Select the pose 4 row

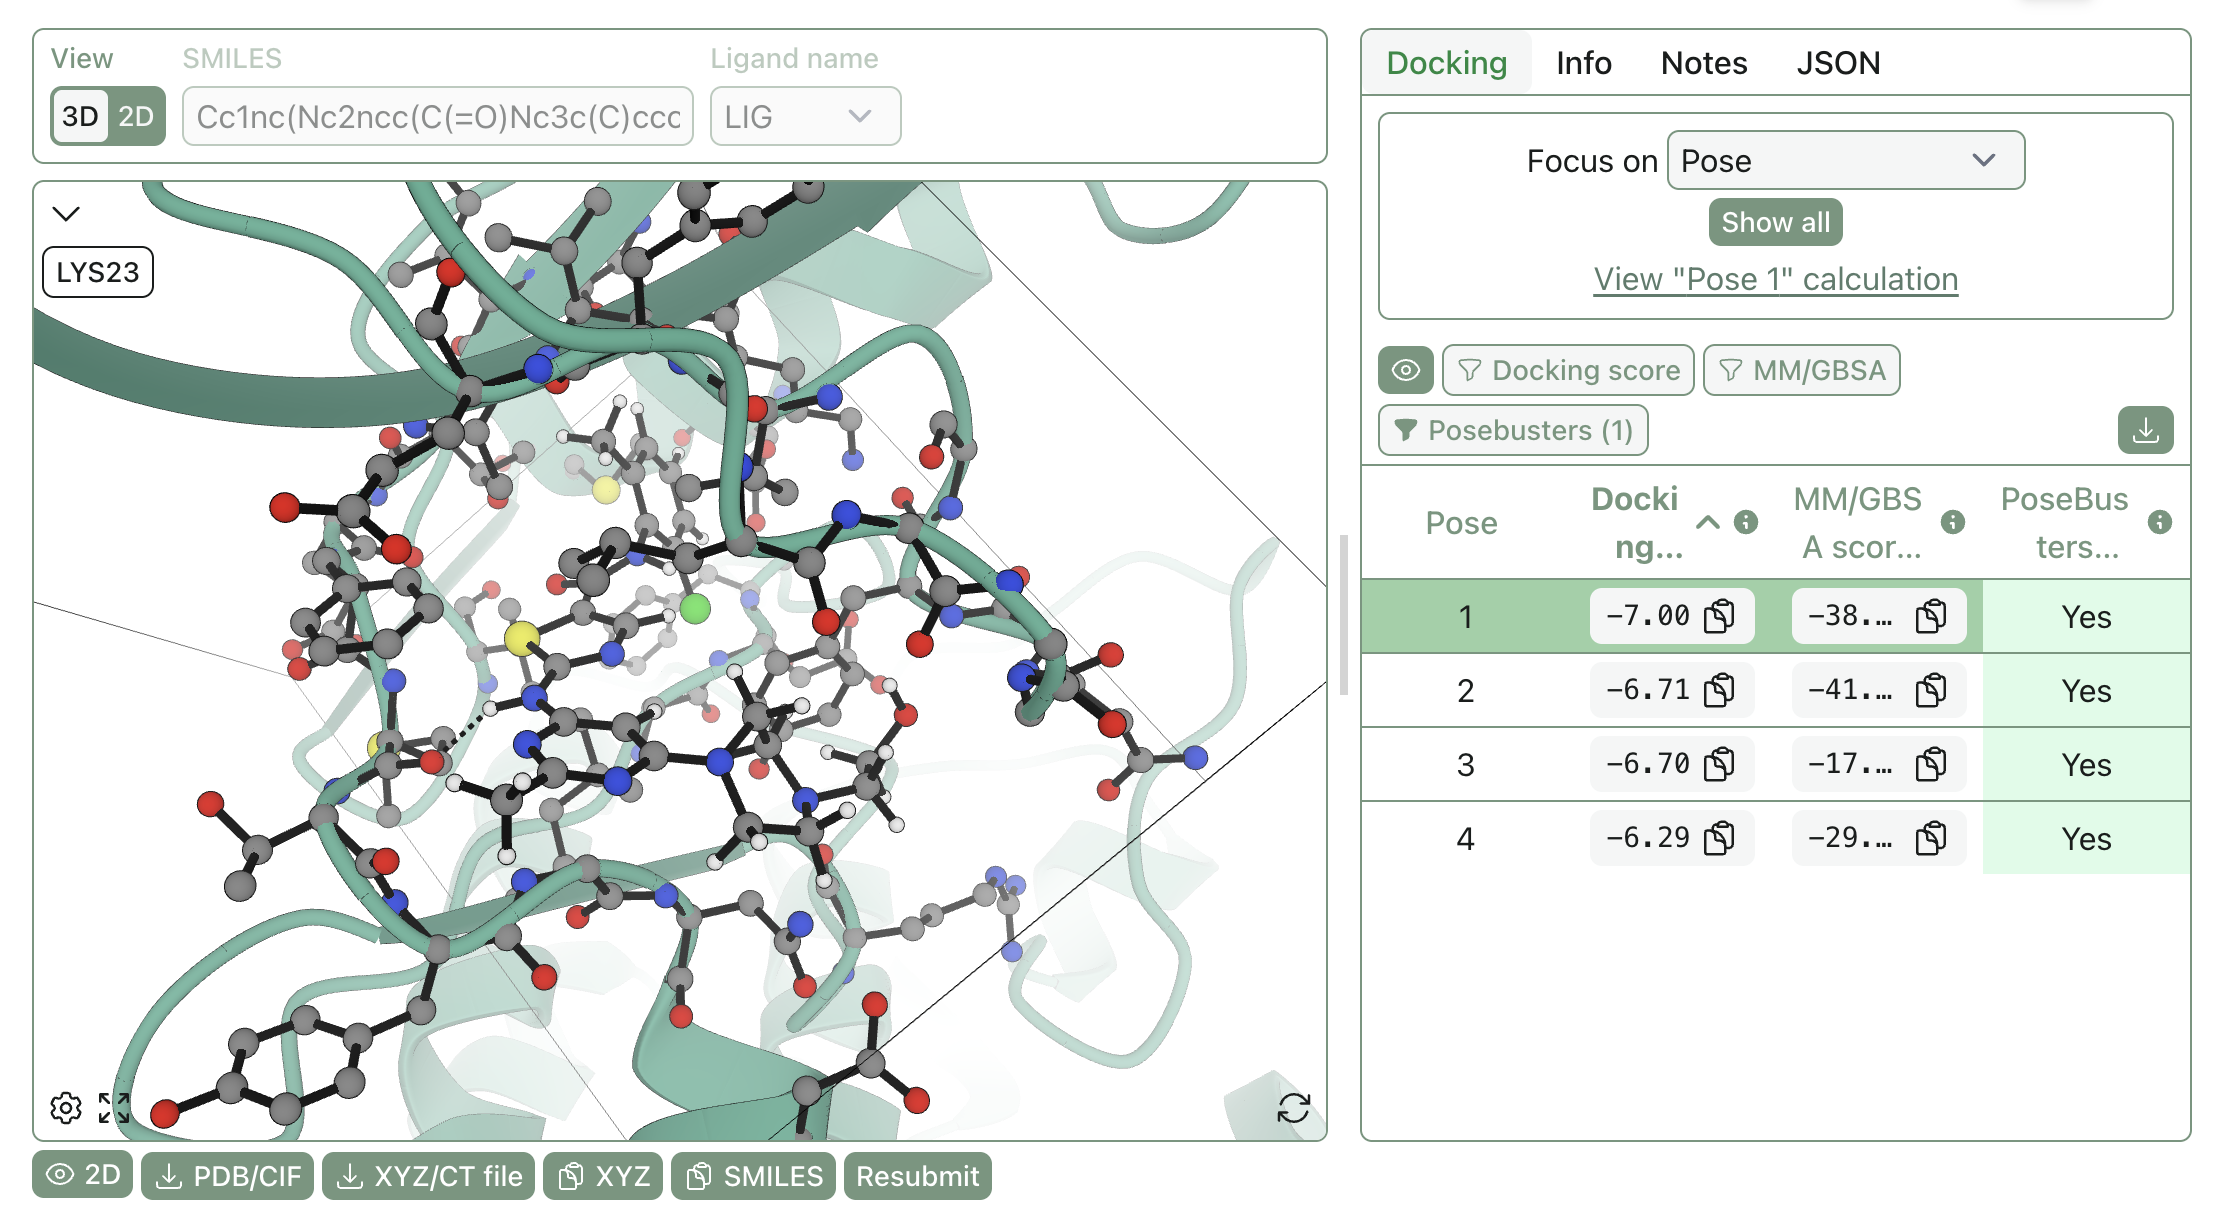click(1775, 838)
